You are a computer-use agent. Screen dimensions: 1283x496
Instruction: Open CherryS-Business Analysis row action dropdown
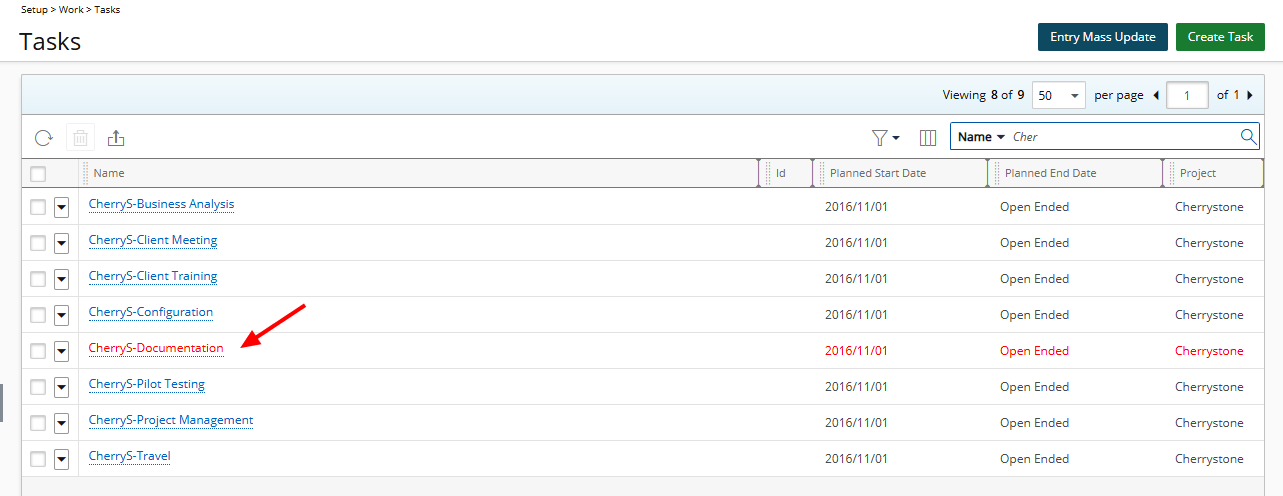pos(61,207)
